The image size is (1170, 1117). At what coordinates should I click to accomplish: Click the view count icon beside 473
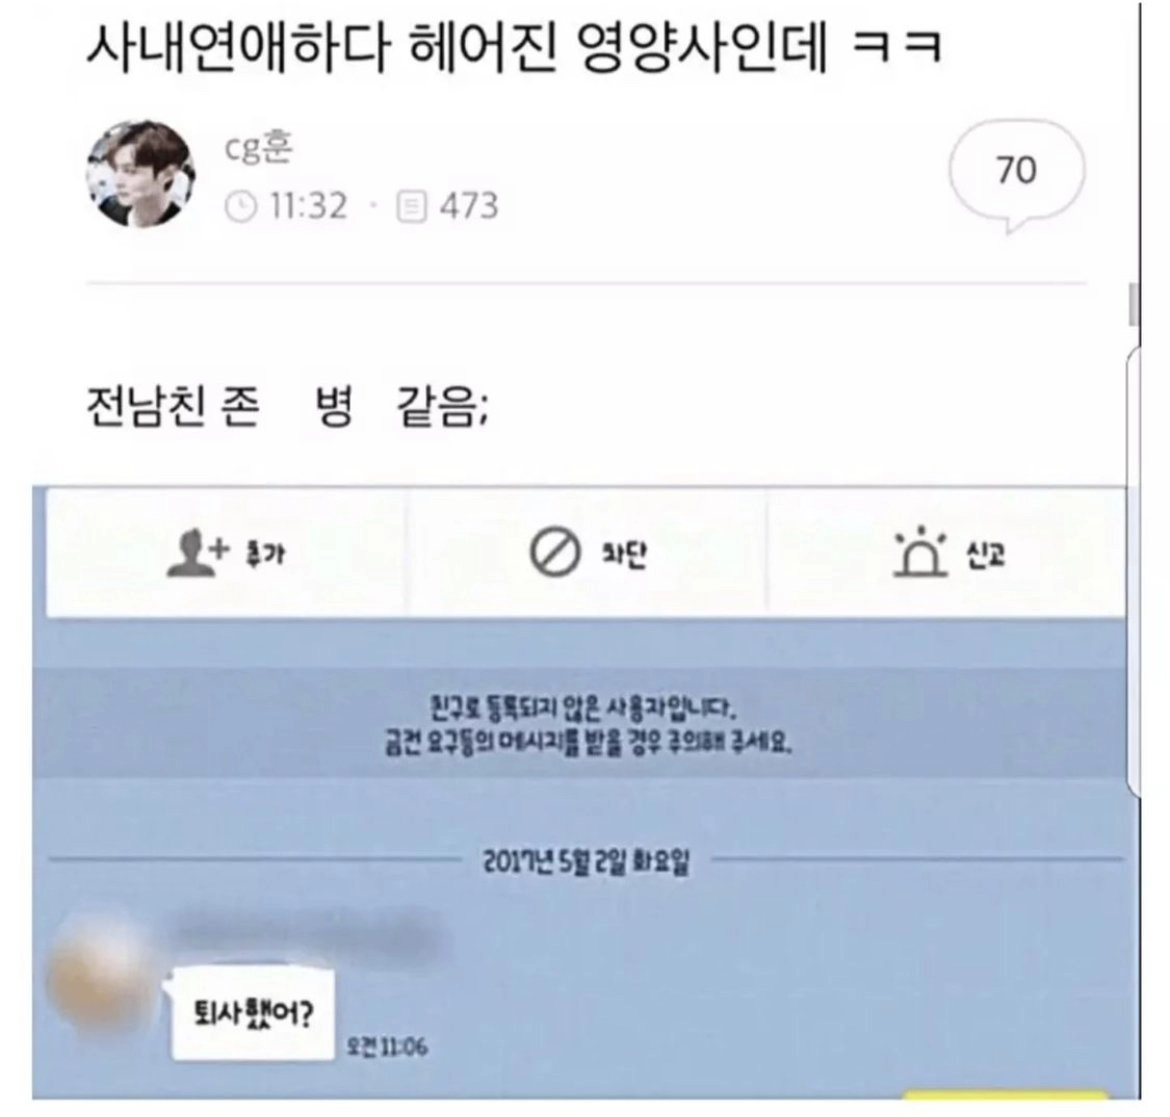[x=411, y=207]
